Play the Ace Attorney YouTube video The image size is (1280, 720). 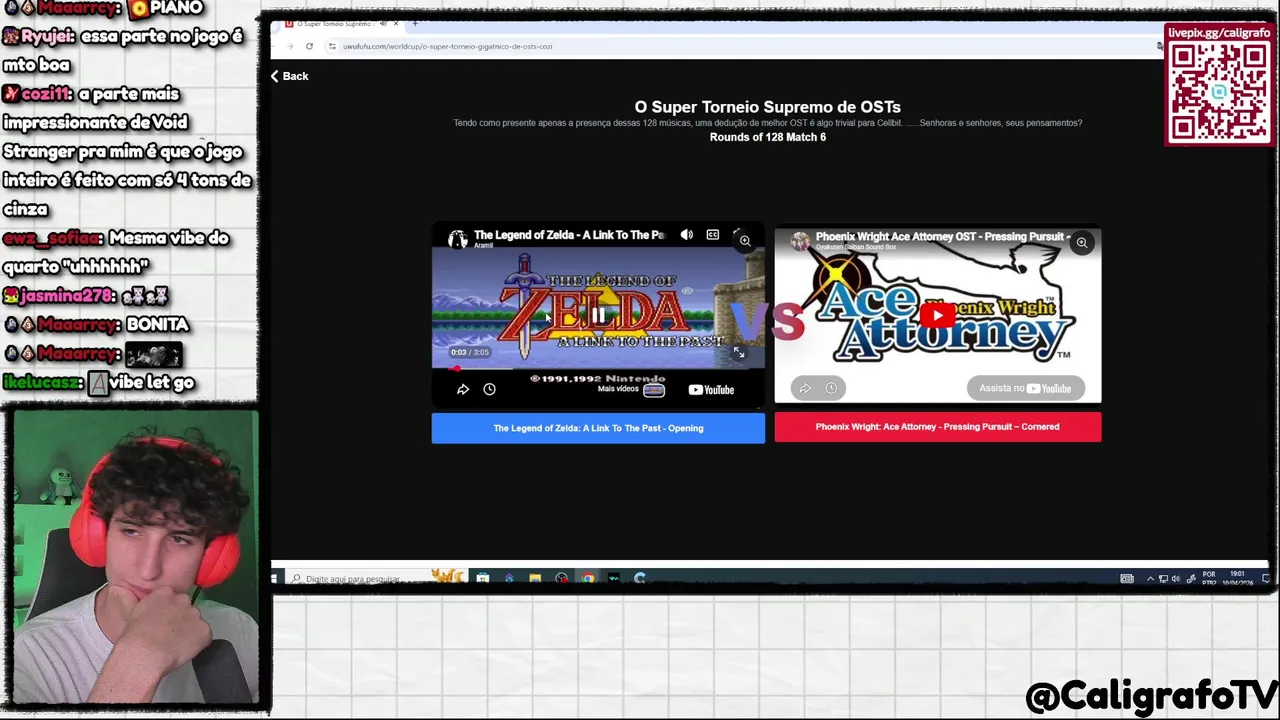click(937, 316)
